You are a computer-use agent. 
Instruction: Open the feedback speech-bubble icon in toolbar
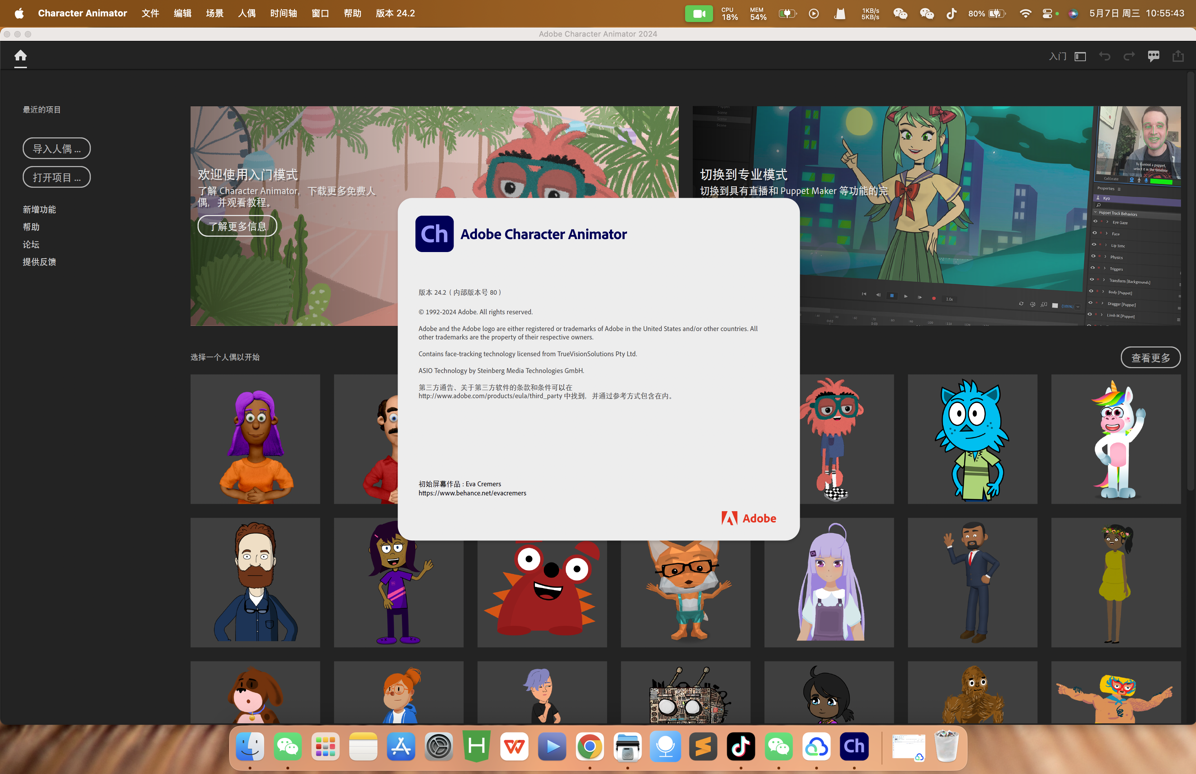(1153, 56)
